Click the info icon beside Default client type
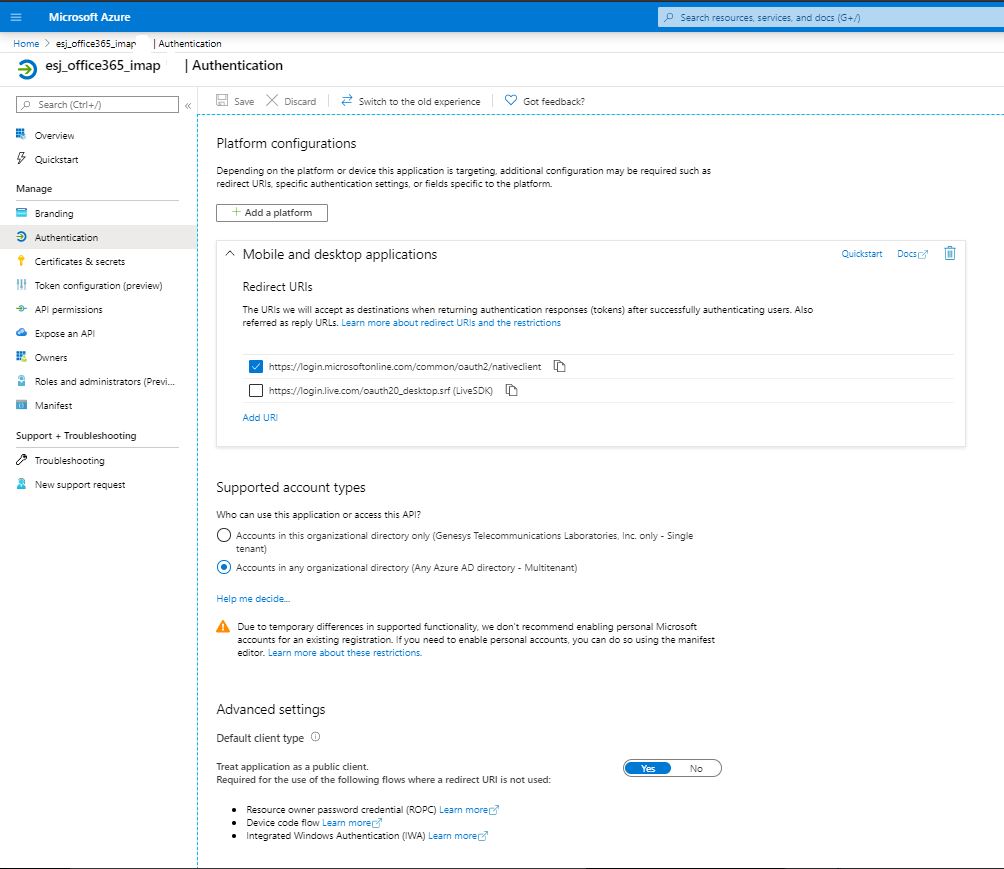1004x869 pixels. [x=315, y=738]
